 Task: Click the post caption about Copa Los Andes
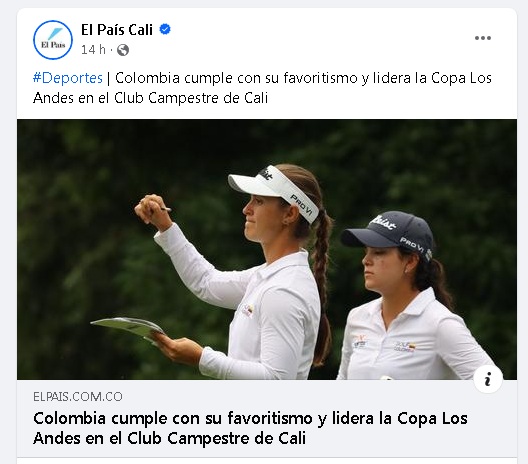point(262,88)
